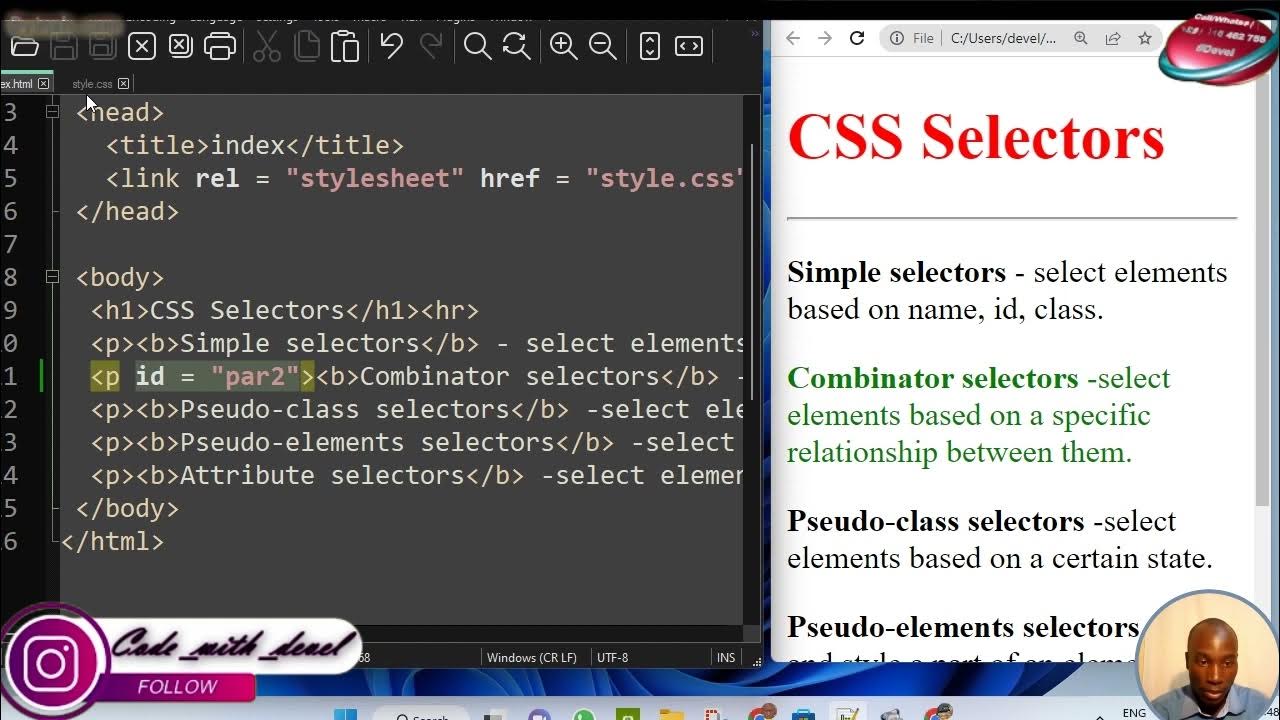Click the red CSS Selectors heading in browser
Image resolution: width=1280 pixels, height=720 pixels.
tap(976, 137)
